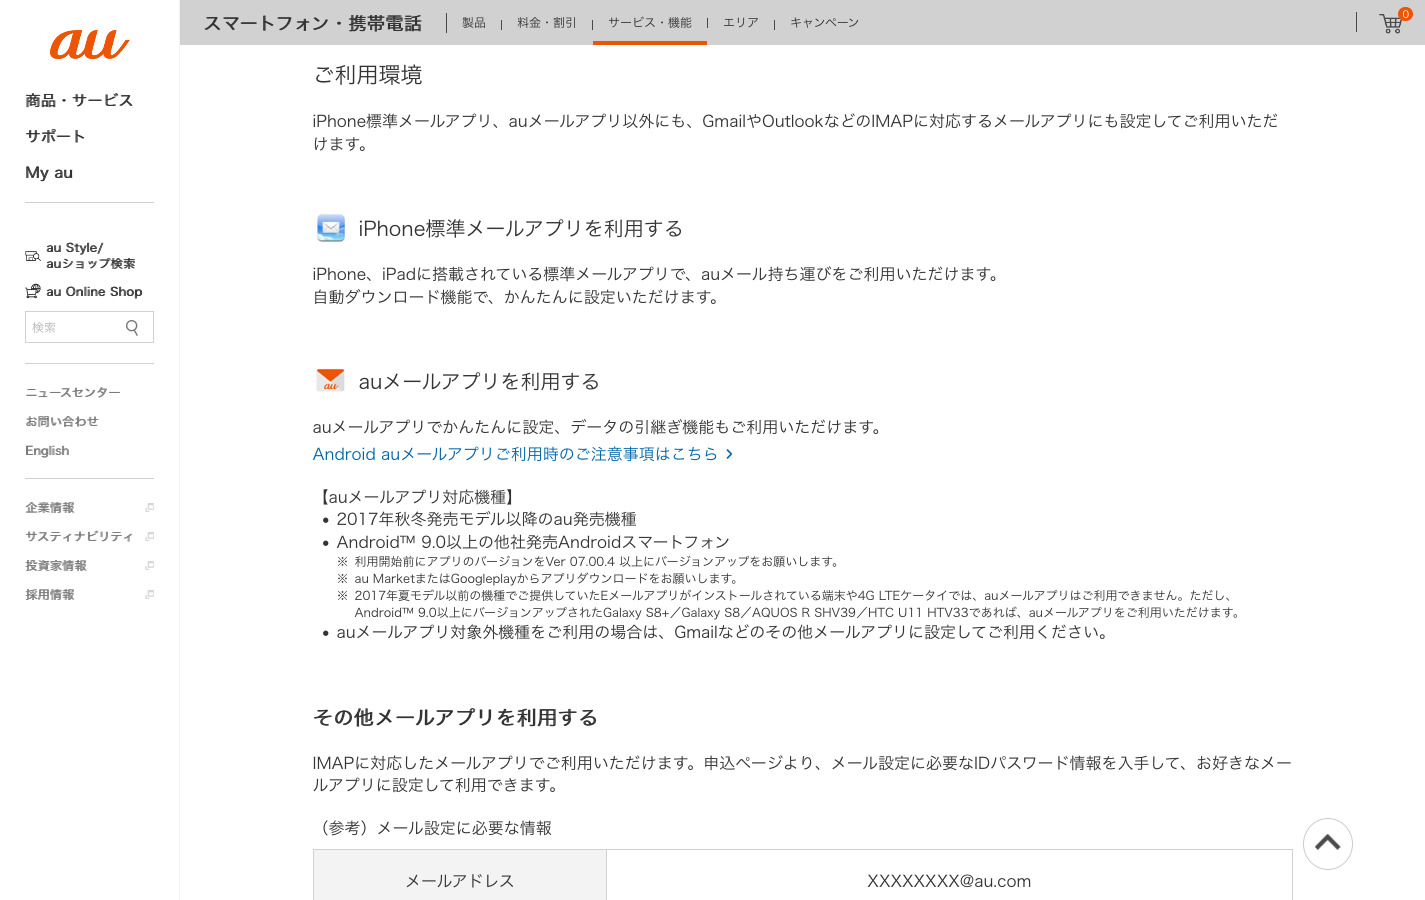
Task: Go to 商品・サービス in sidebar
Action: click(x=79, y=100)
